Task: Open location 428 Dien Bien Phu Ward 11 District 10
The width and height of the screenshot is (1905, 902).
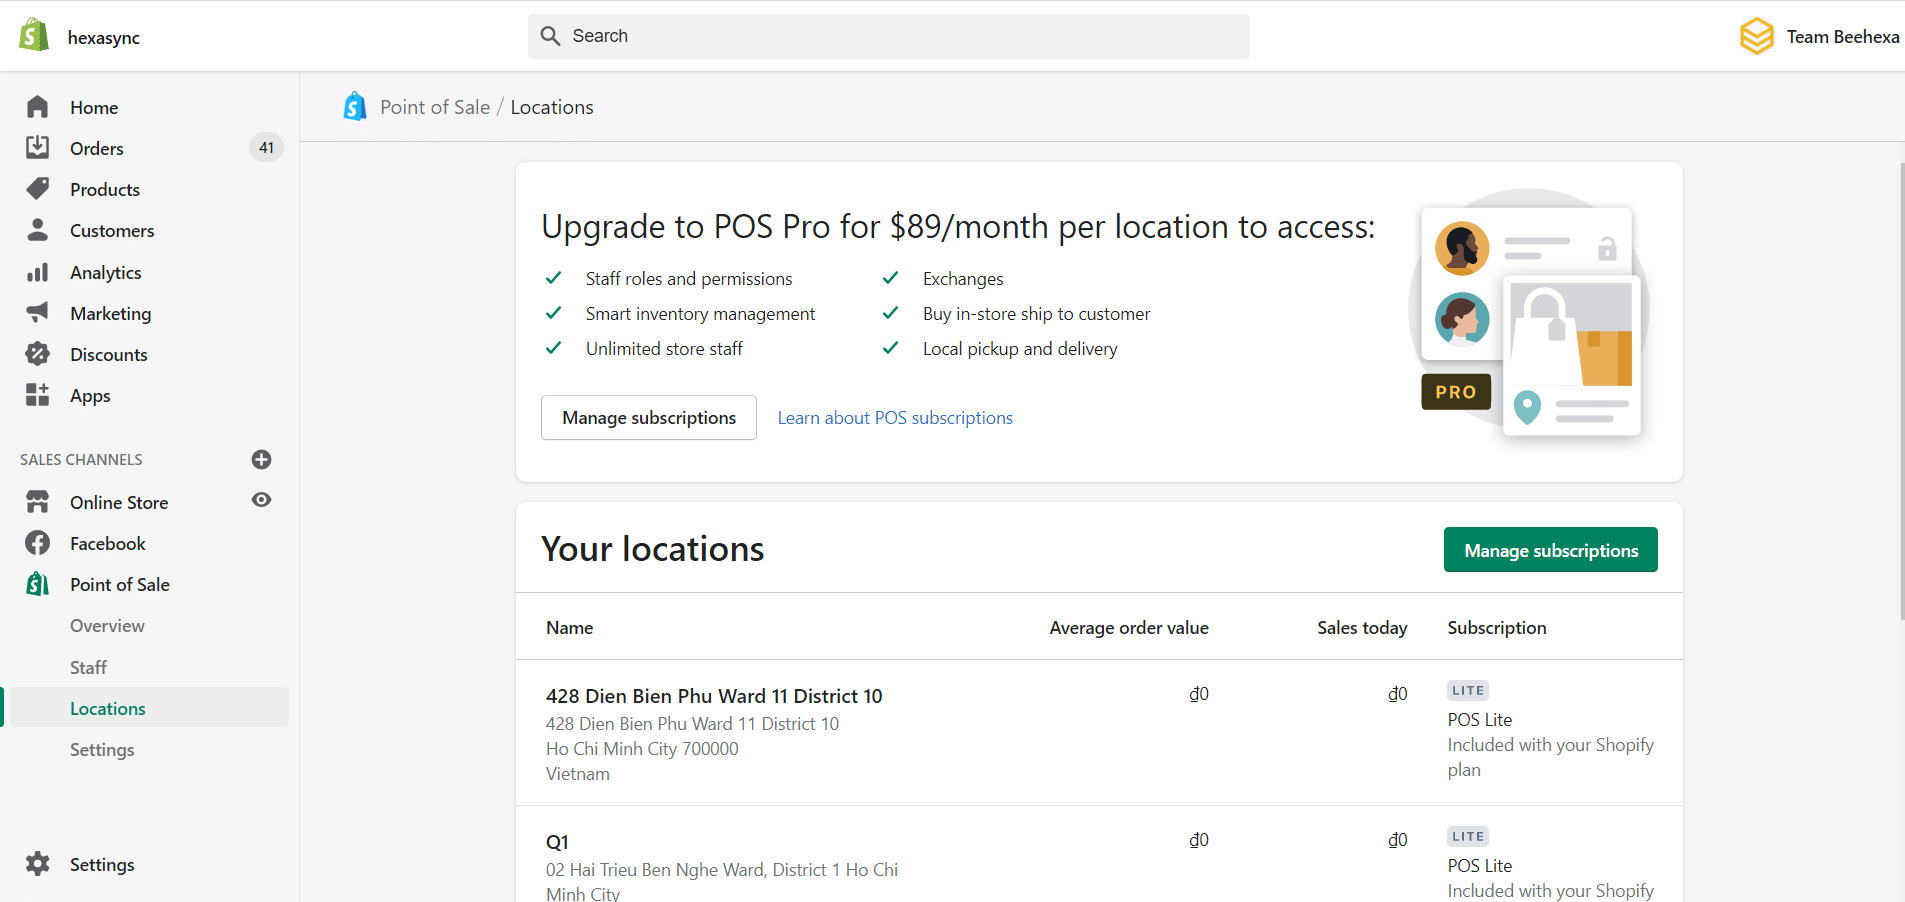Action: [714, 696]
